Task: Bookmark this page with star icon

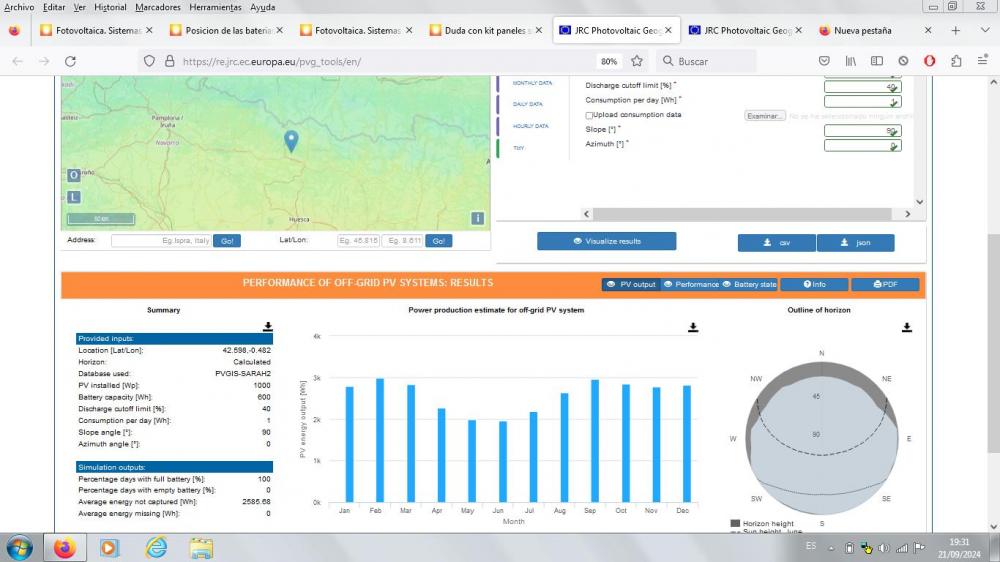Action: coord(636,61)
